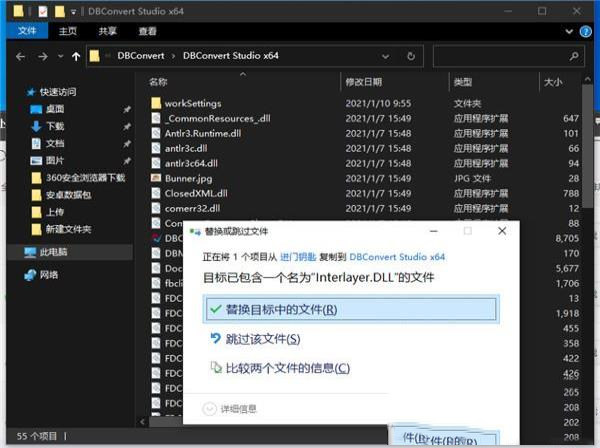Viewport: 600px width, 448px height.
Task: Open the workSettings folder
Action: pyautogui.click(x=193, y=103)
